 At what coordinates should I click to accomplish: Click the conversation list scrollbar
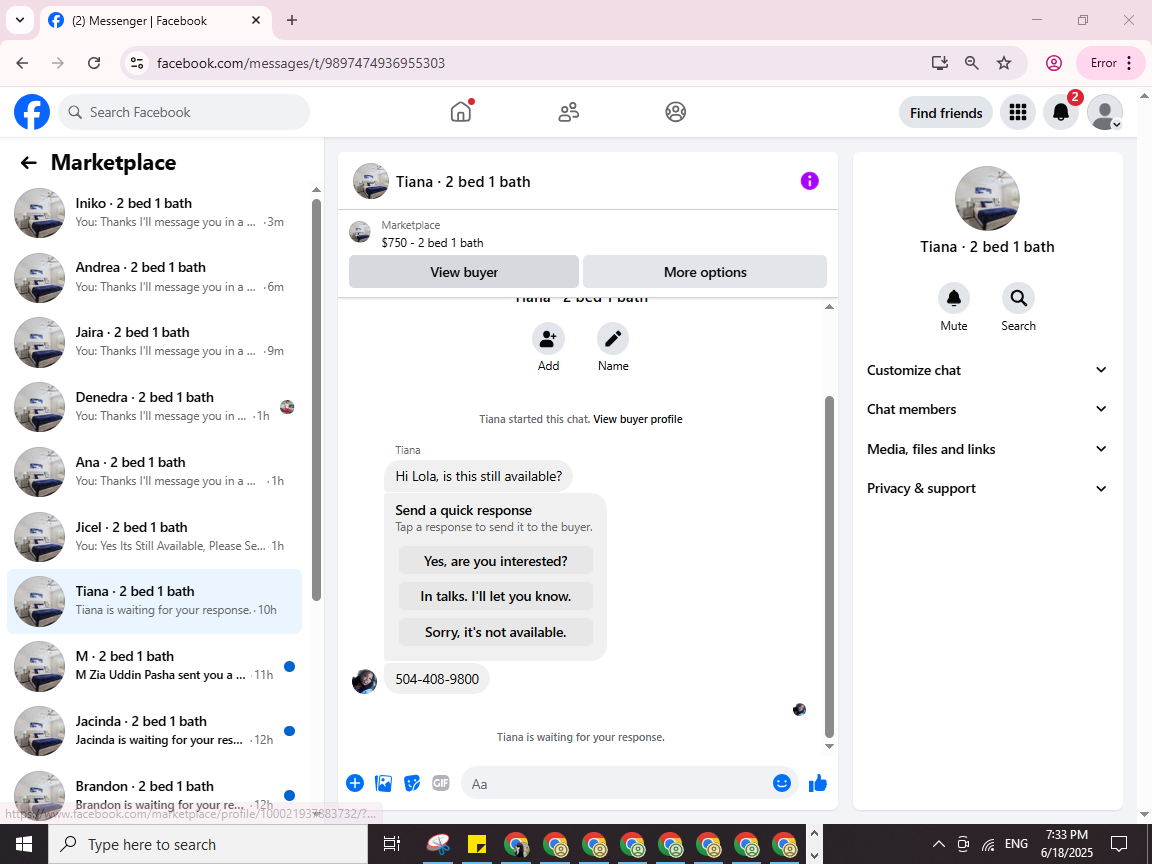[x=317, y=400]
